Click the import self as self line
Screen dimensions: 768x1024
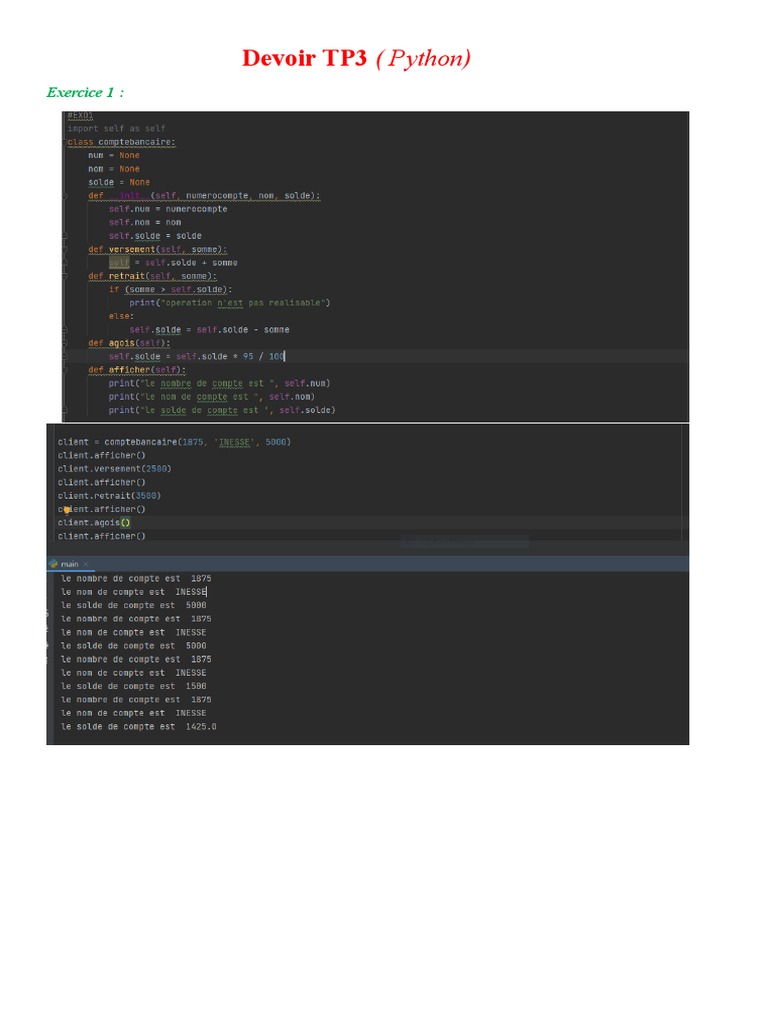[x=116, y=129]
